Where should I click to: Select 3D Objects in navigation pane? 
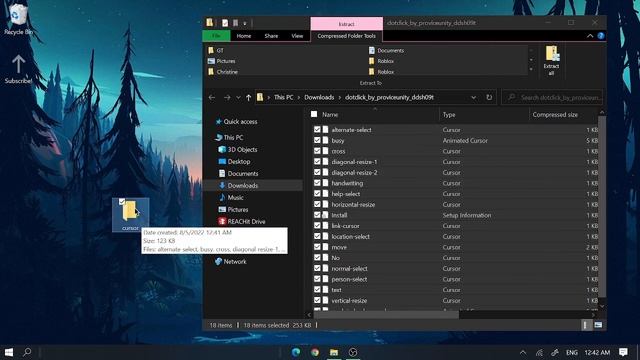coord(242,149)
